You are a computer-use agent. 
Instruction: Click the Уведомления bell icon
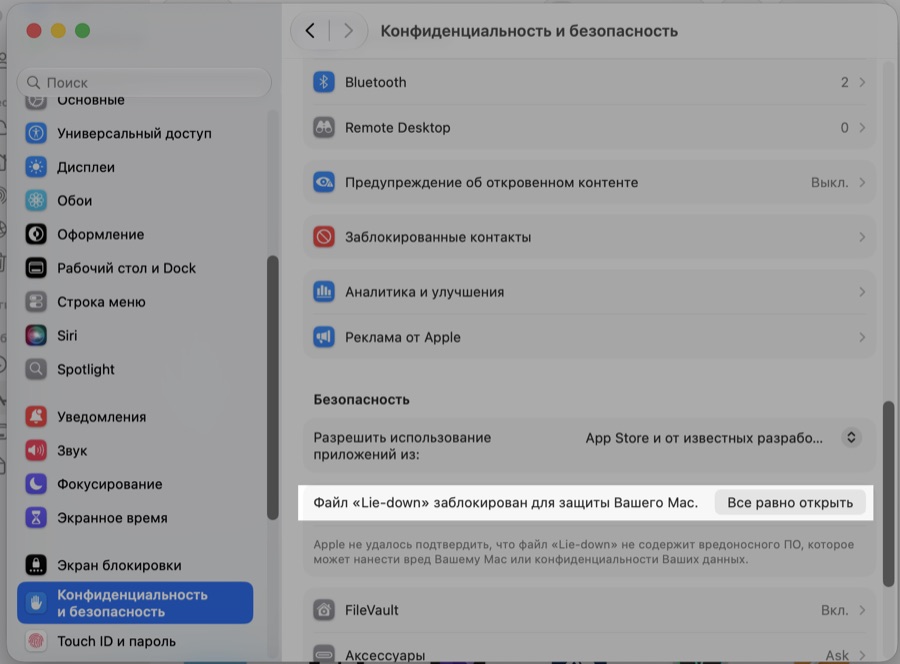[x=36, y=417]
